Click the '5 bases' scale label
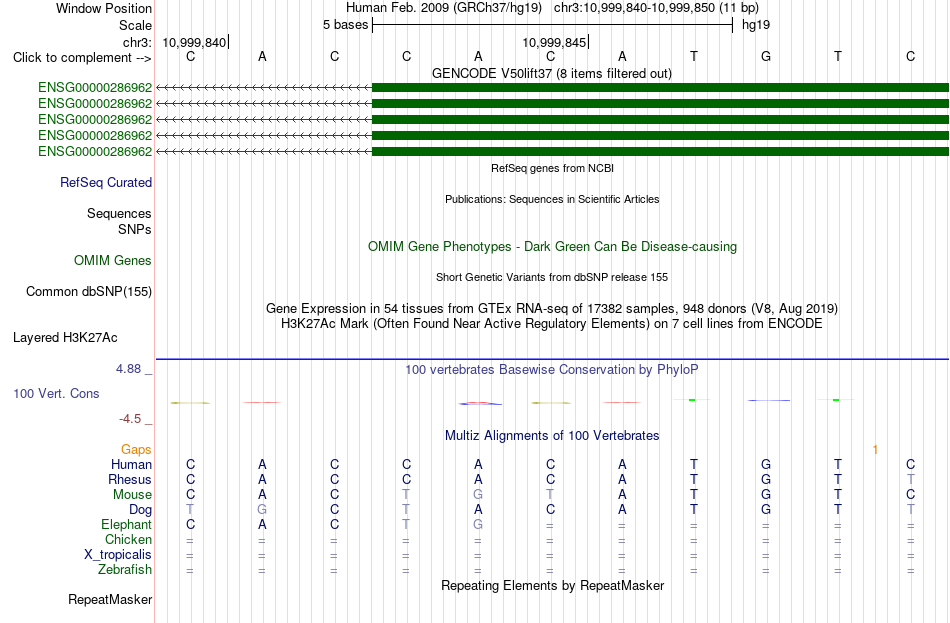Viewport: 950px width, 623px height. [x=345, y=25]
